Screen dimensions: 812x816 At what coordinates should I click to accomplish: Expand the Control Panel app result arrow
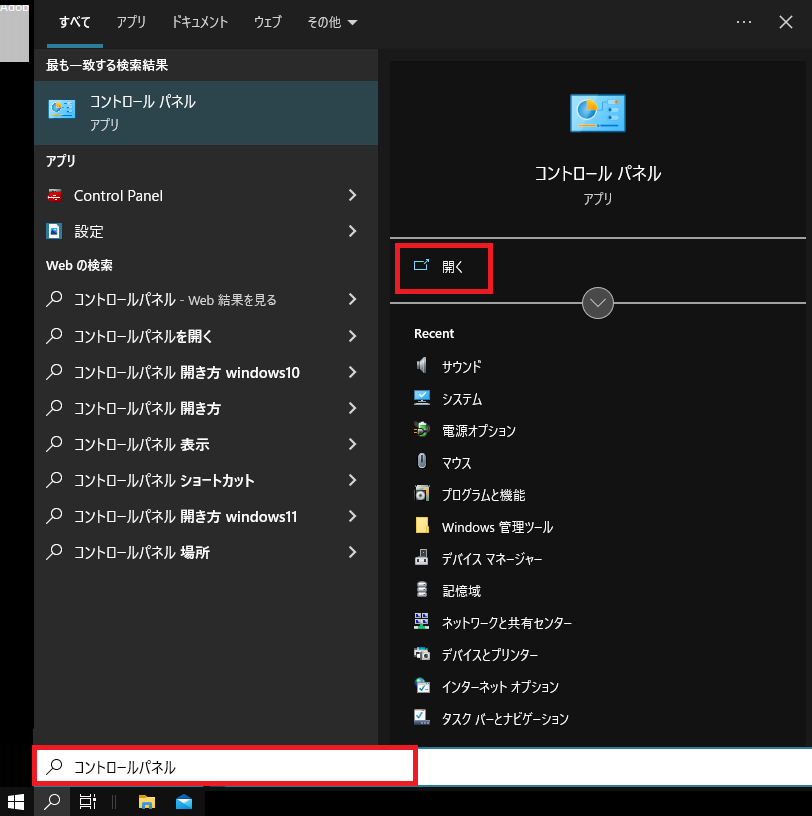pyautogui.click(x=352, y=196)
